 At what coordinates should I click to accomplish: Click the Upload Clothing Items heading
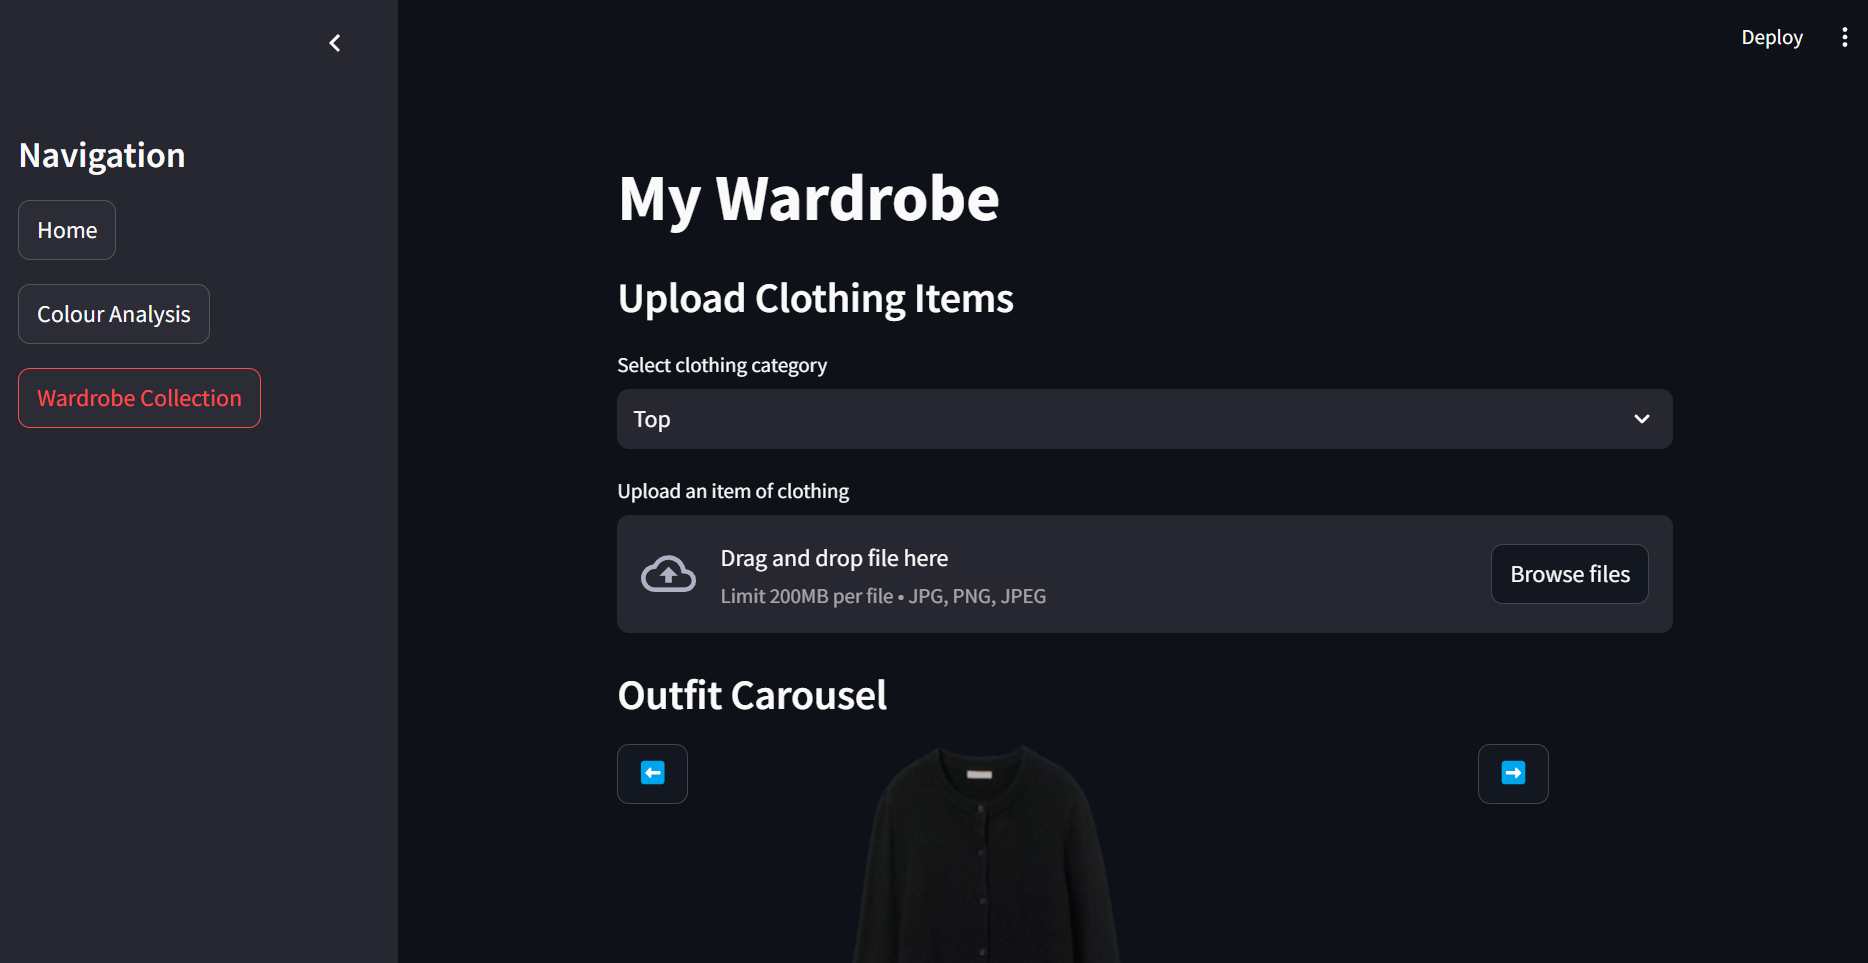[x=815, y=298]
